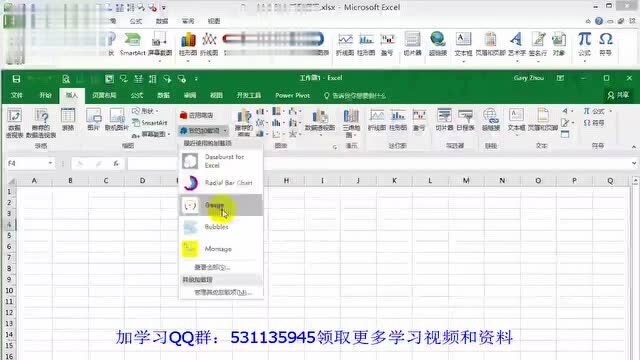Open the 3D Map icon
Viewport: 640px width, 360px height.
351,122
